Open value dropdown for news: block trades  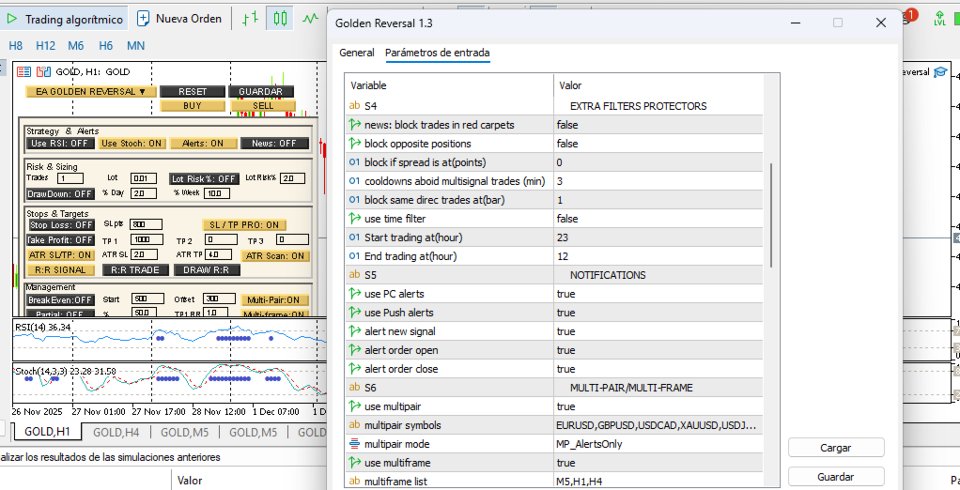tap(659, 125)
